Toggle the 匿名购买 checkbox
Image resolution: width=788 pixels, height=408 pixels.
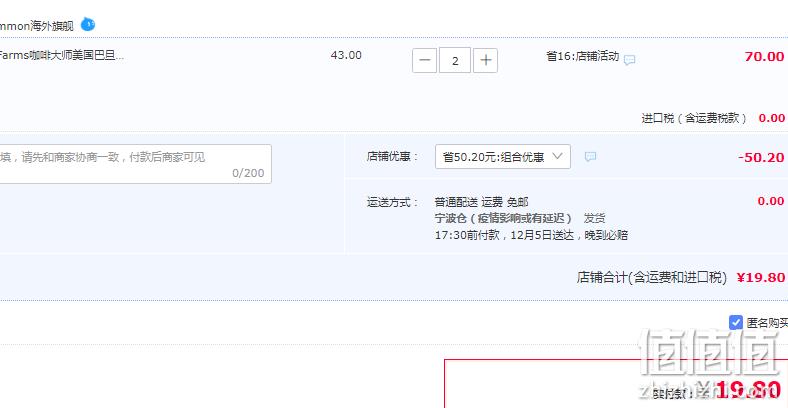736,323
